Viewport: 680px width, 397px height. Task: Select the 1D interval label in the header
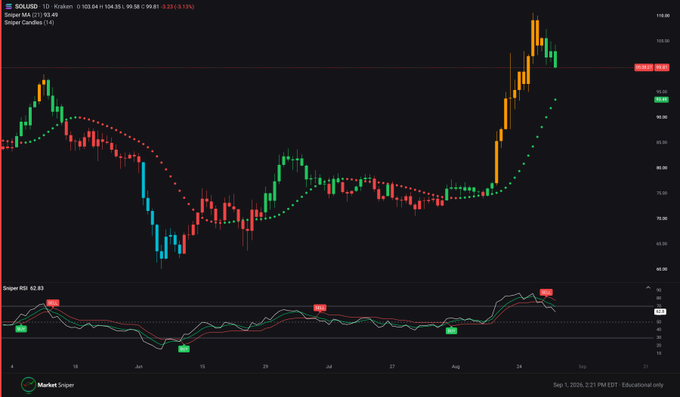coord(46,7)
